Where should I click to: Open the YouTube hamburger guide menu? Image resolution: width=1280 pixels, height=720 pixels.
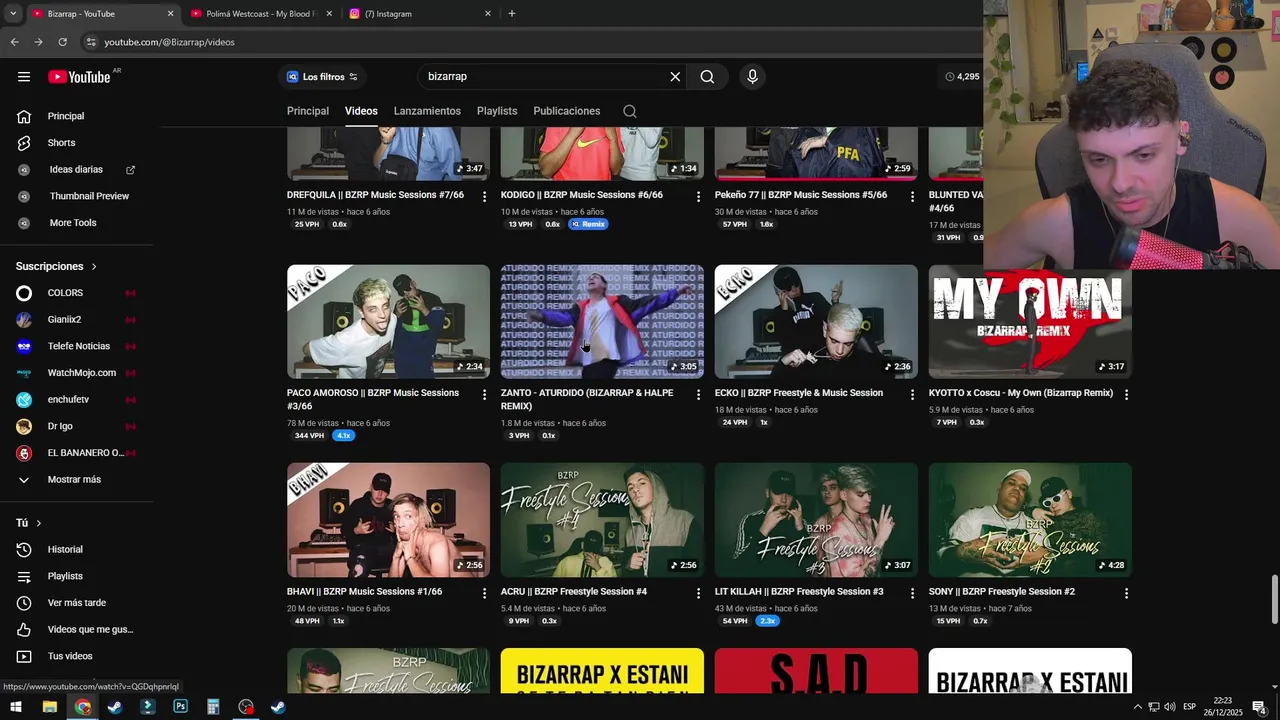pos(24,77)
